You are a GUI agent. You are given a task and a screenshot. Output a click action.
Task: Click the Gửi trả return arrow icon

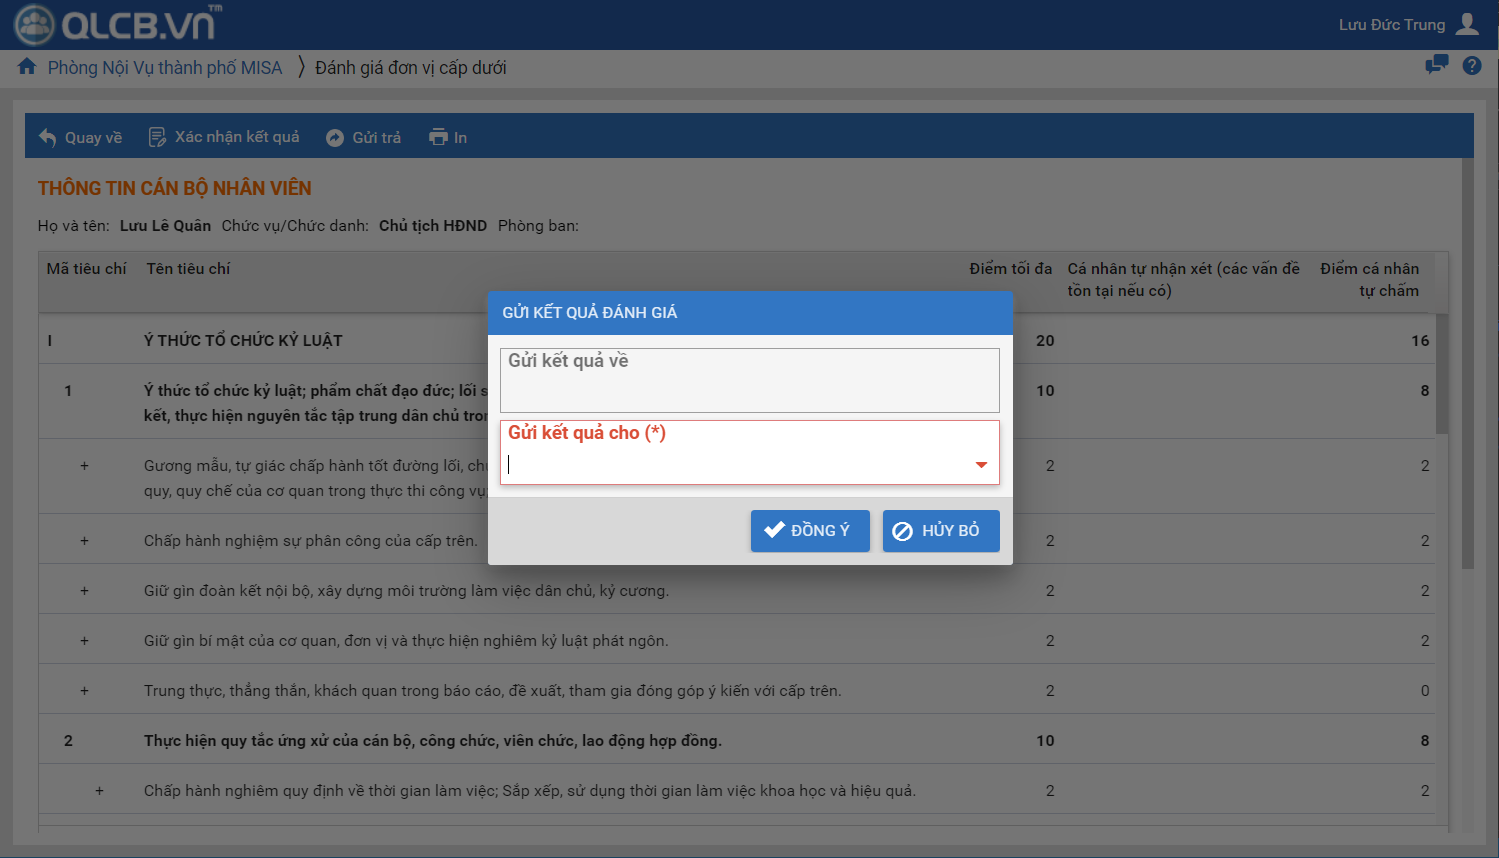335,138
